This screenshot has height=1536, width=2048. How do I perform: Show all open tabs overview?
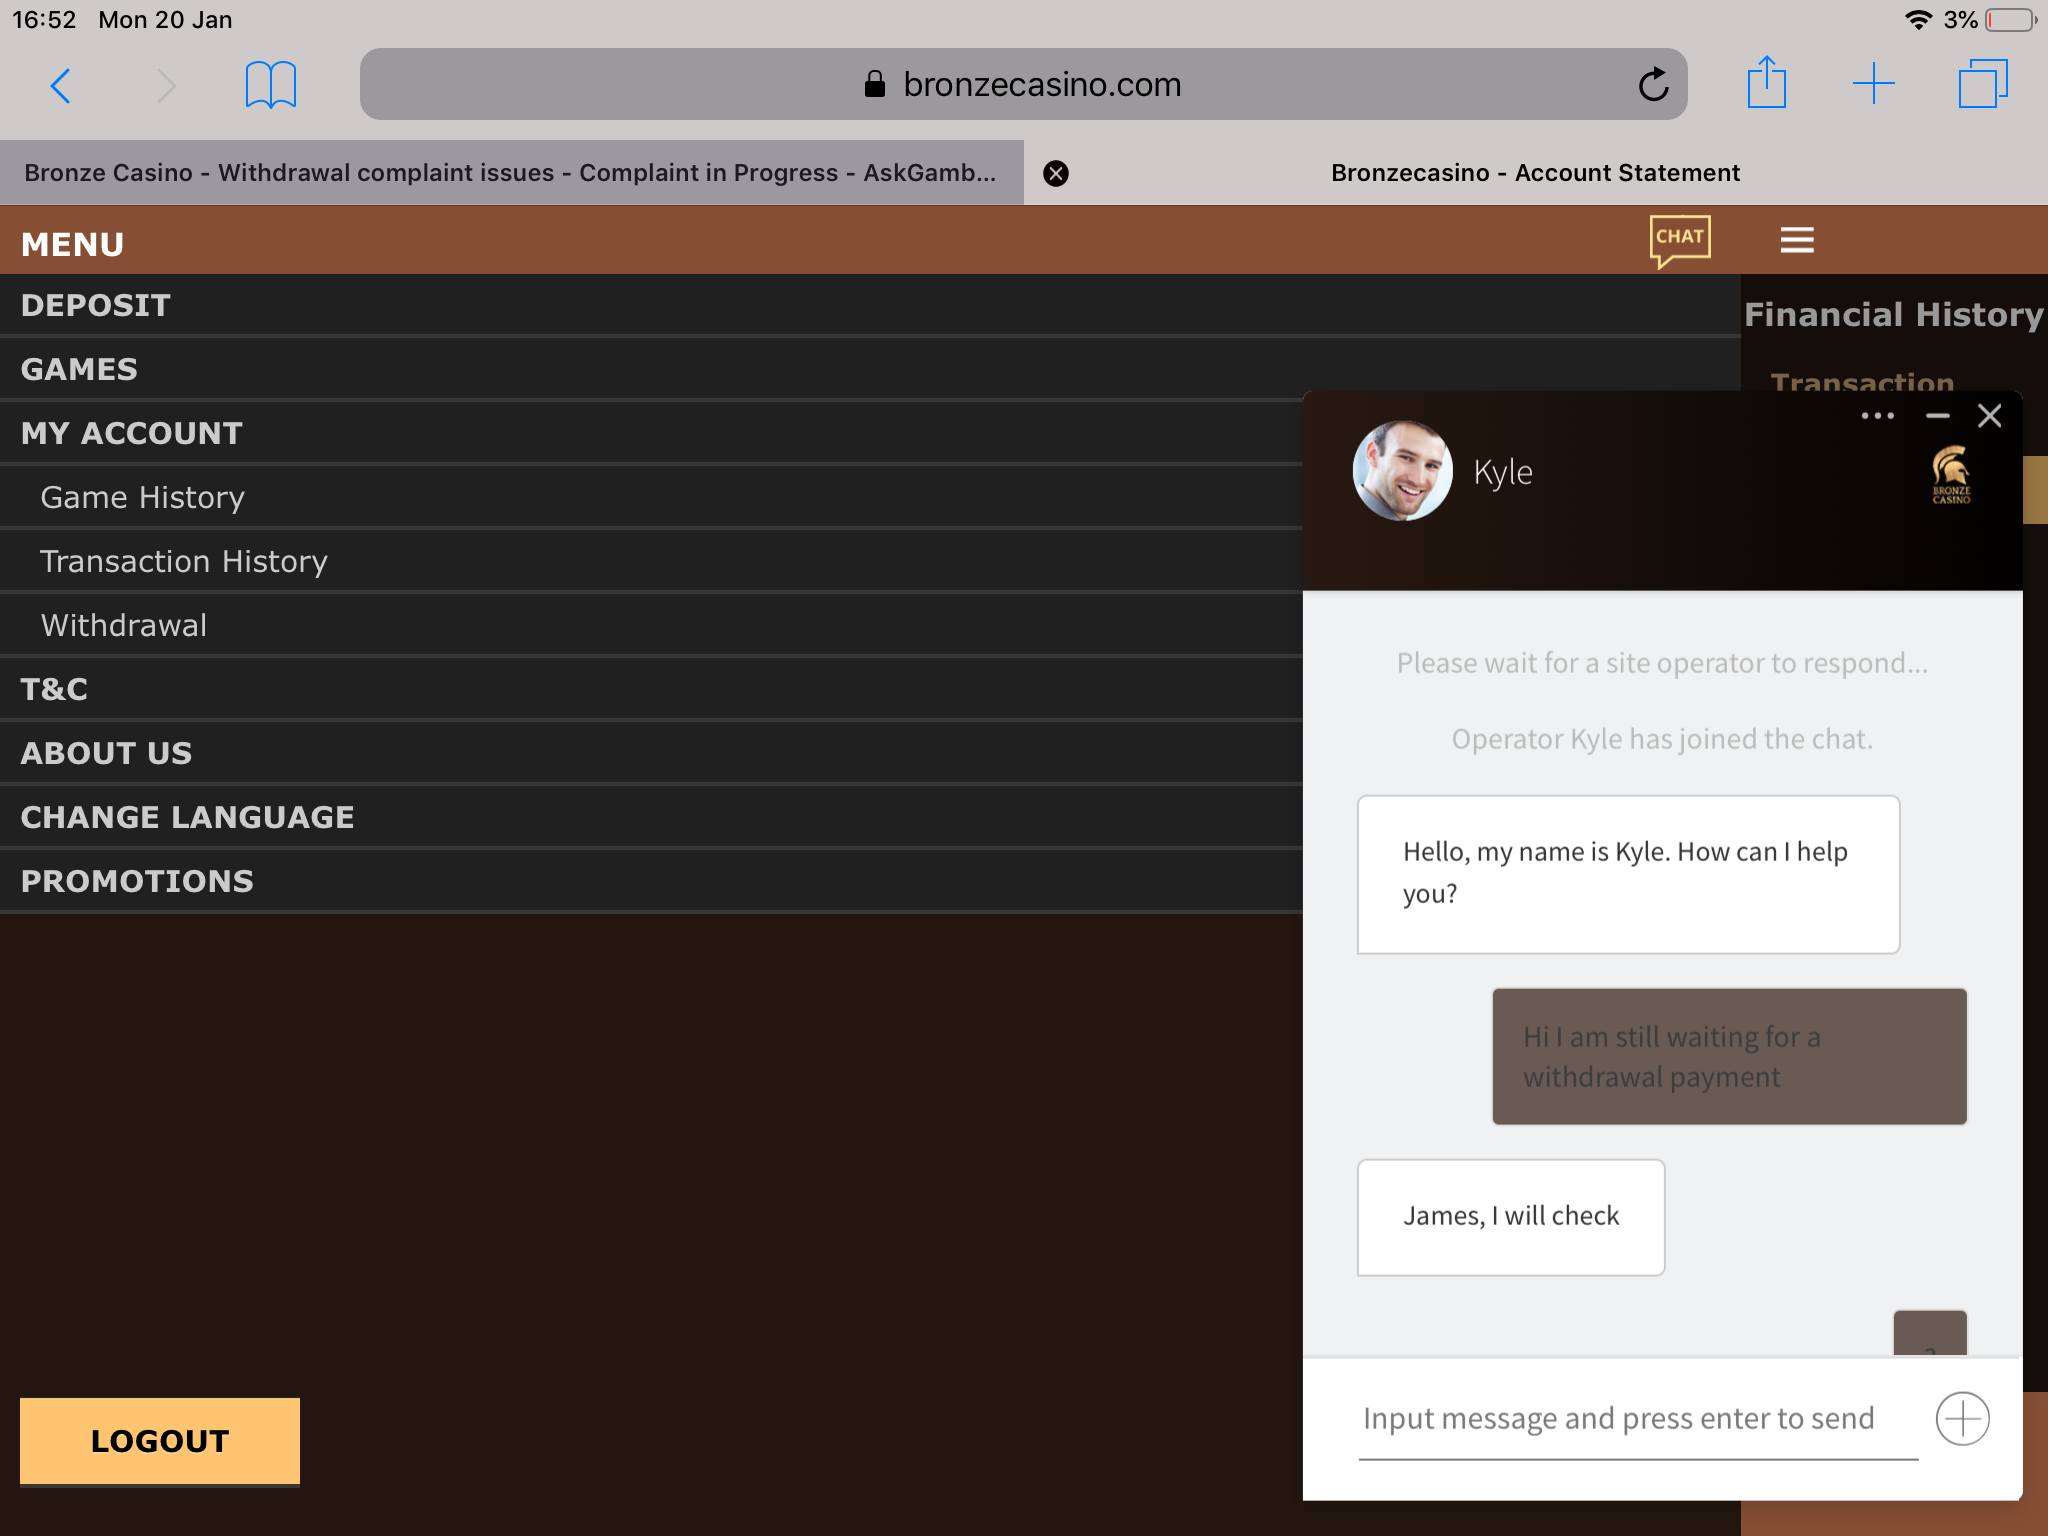click(1983, 84)
